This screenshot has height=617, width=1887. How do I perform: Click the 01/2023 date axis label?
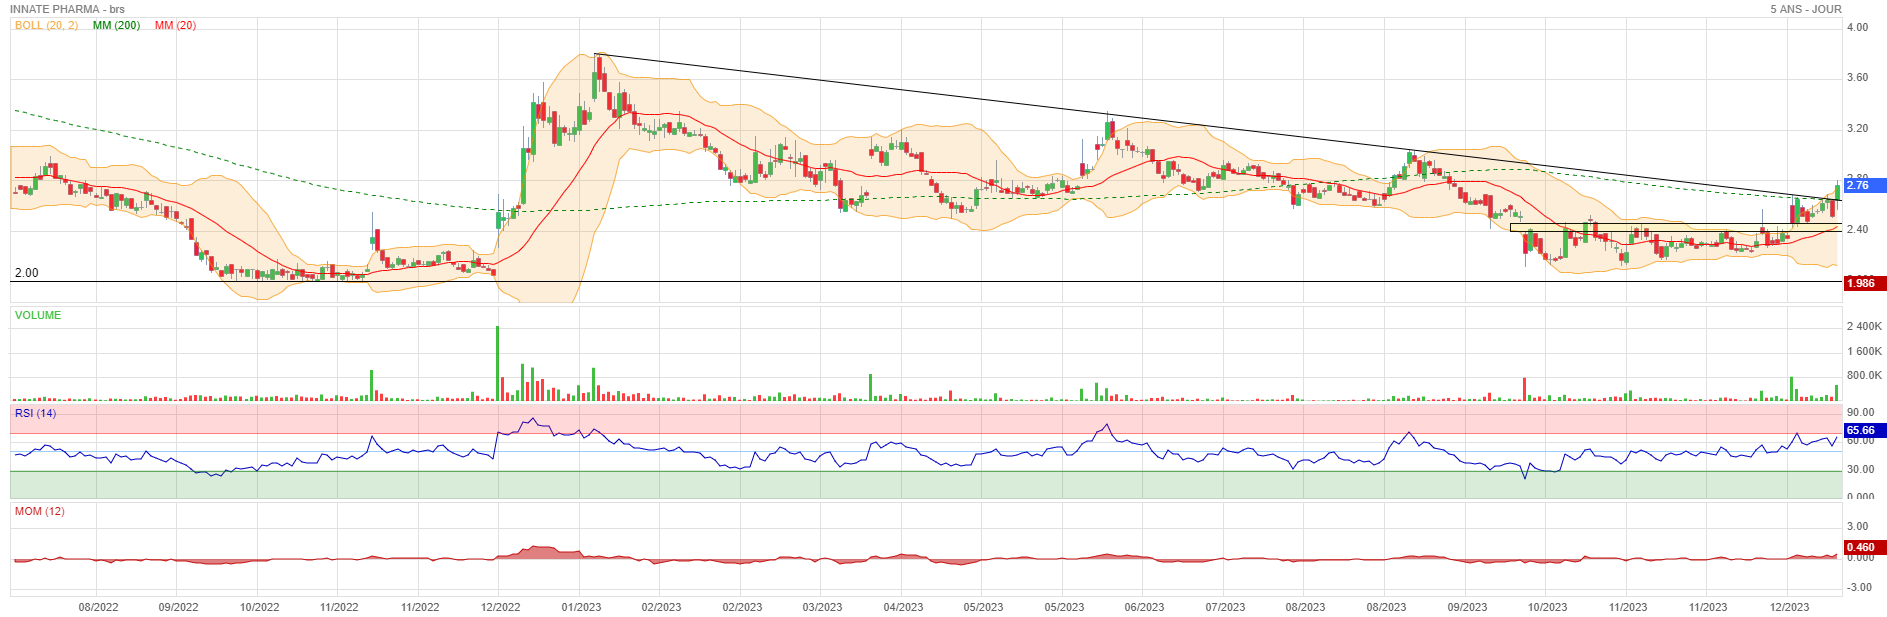[x=581, y=607]
